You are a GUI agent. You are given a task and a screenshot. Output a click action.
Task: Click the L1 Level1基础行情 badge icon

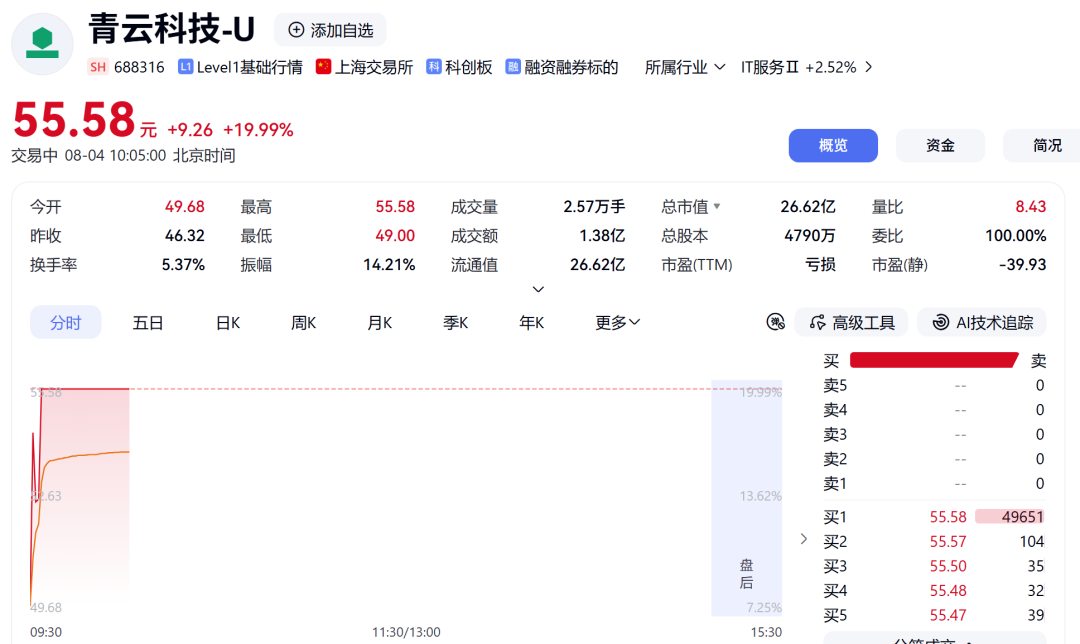[185, 67]
